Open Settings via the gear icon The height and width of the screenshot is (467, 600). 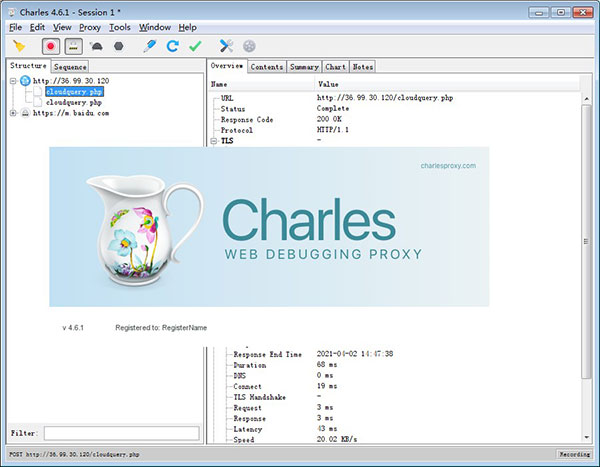coord(249,46)
